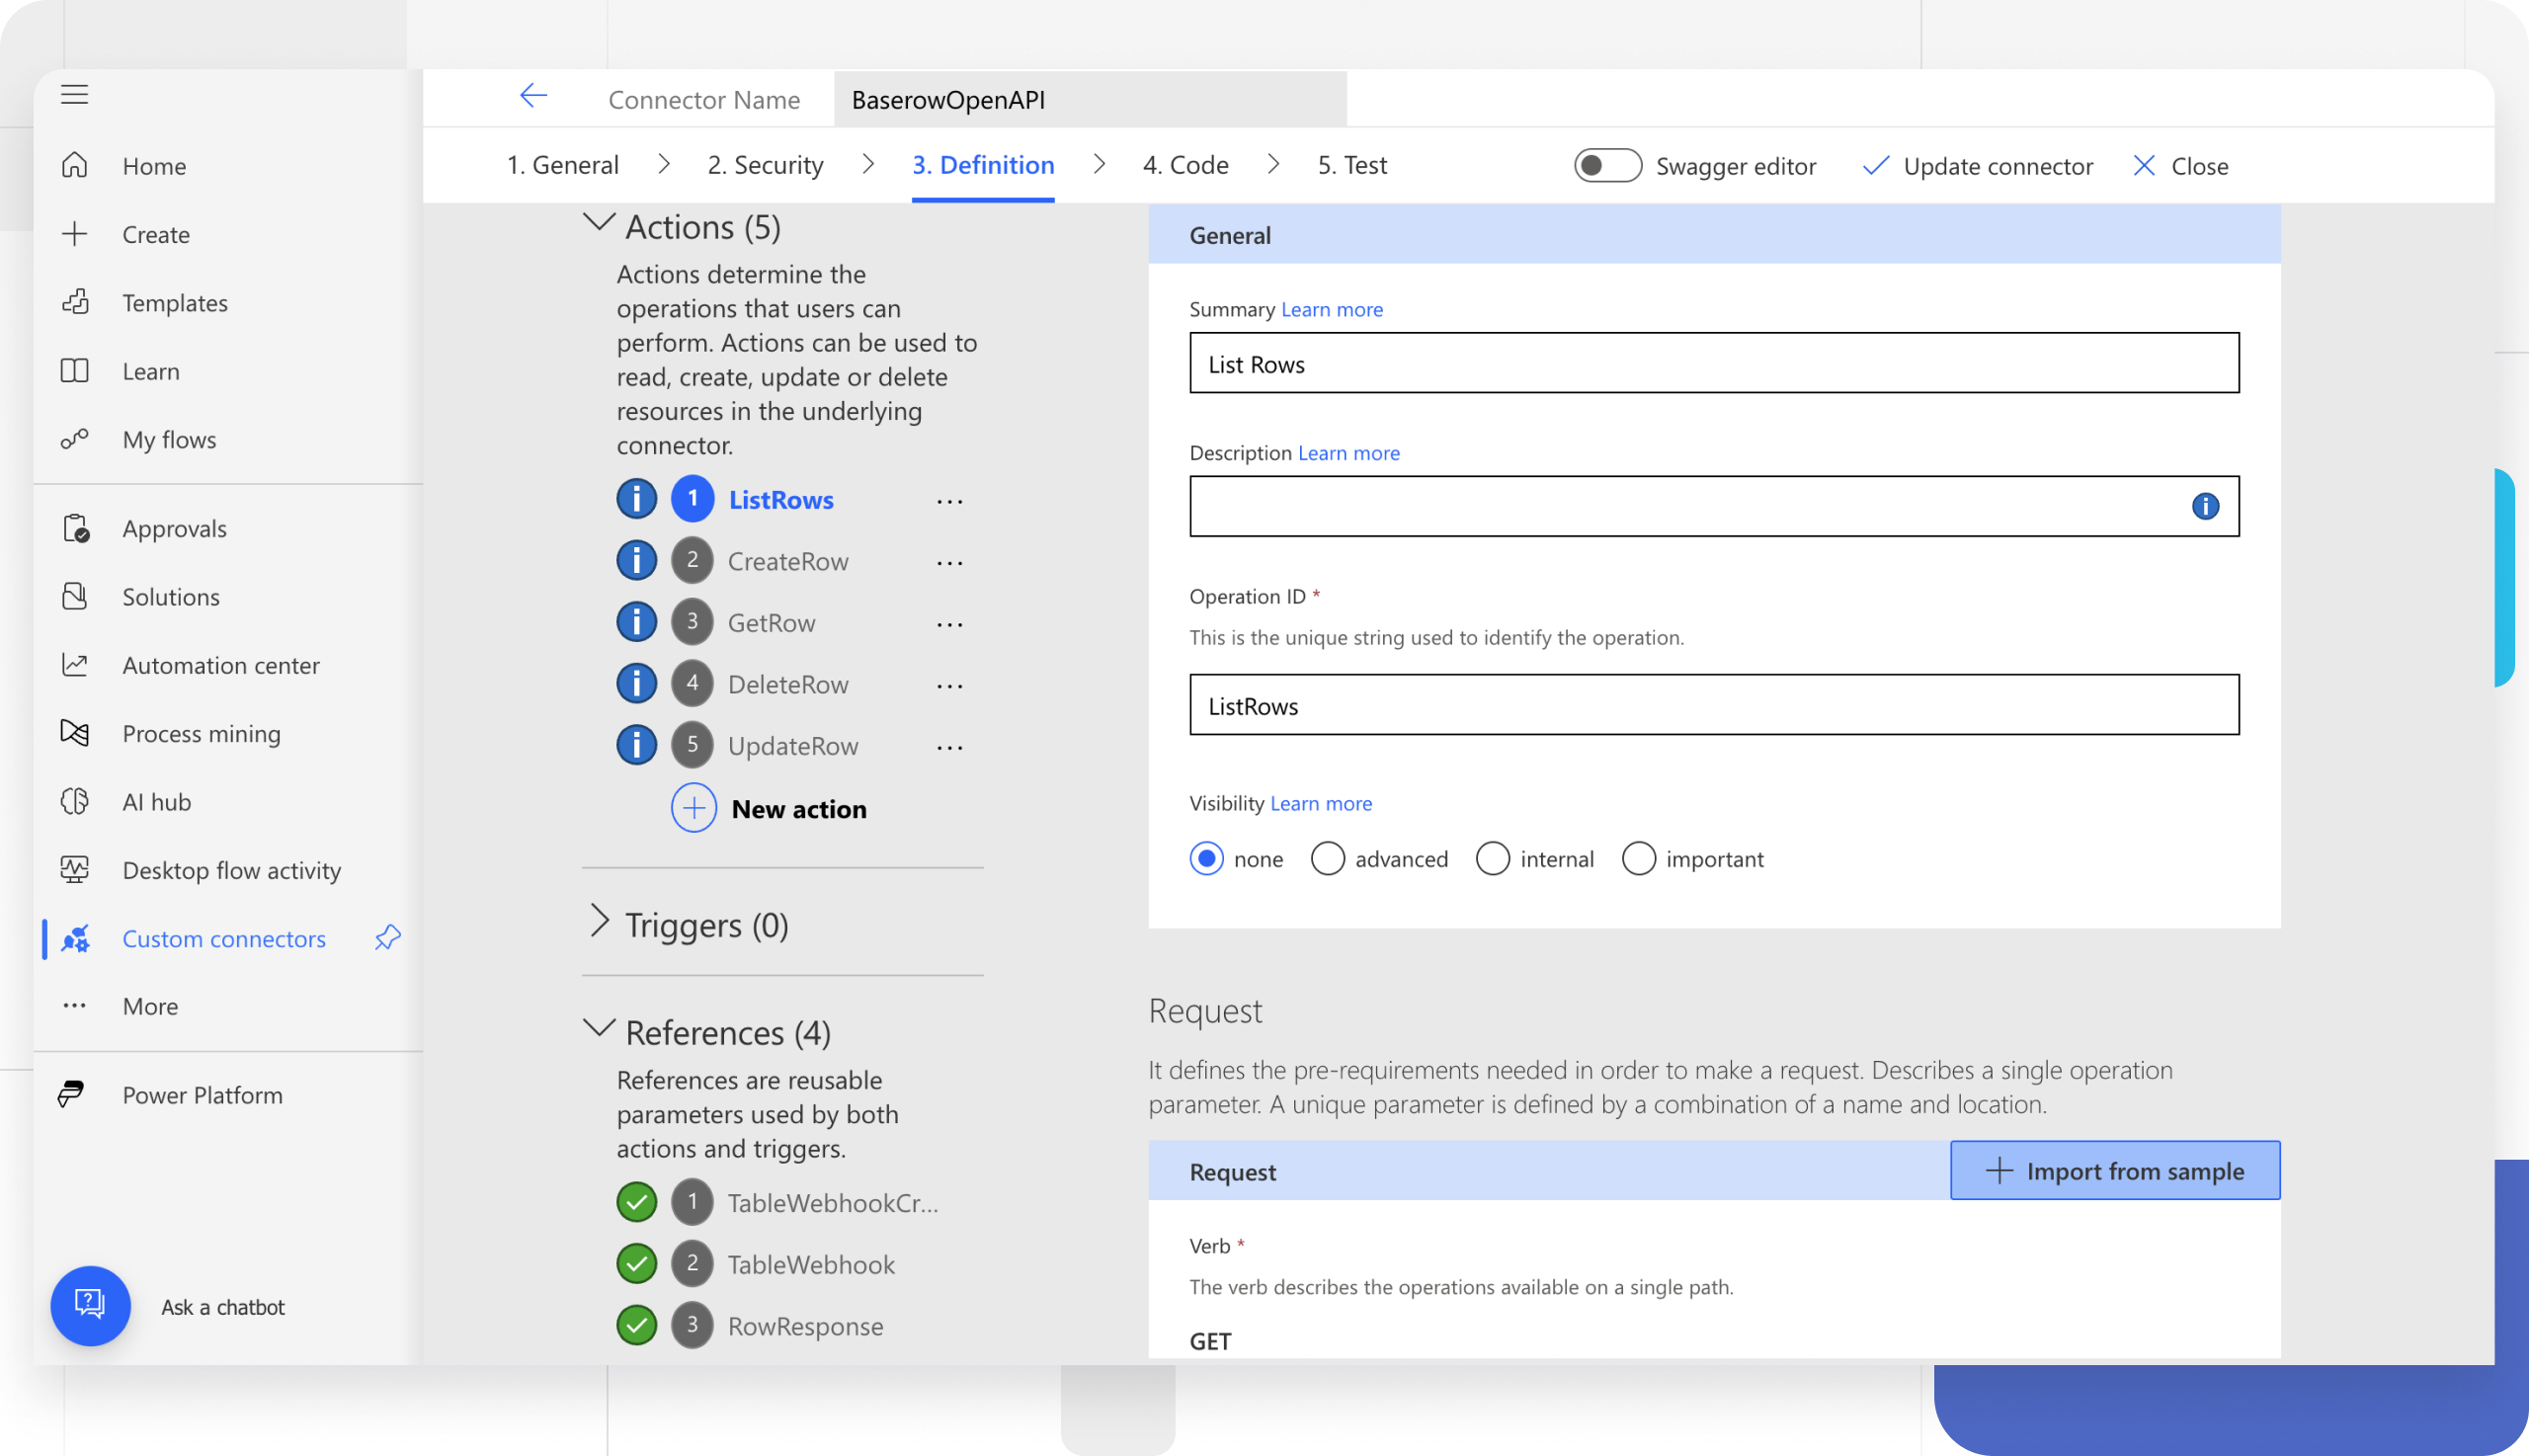Click the Process mining sidebar icon
This screenshot has width=2529, height=1456.
[x=75, y=733]
